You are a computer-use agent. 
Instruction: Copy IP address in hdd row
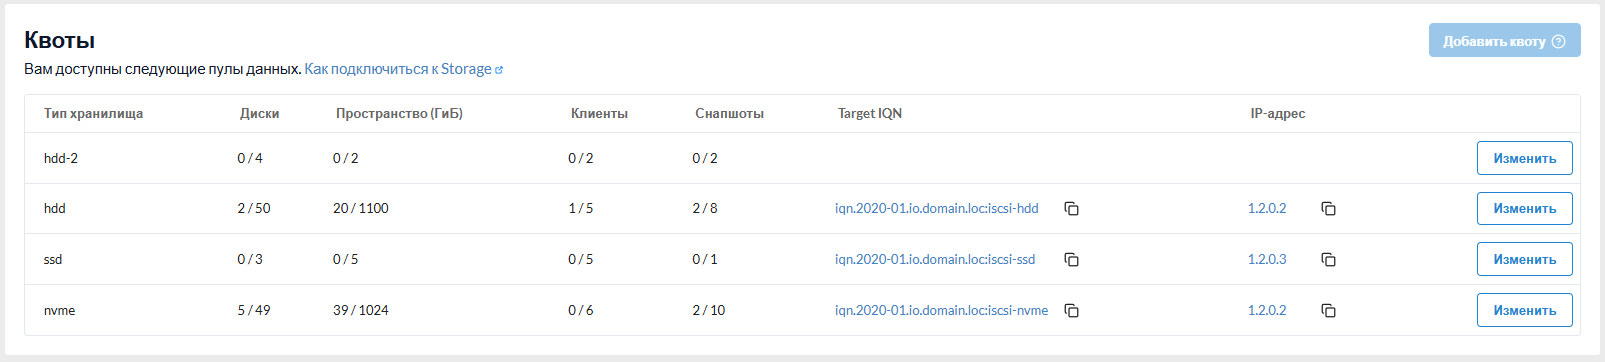click(x=1328, y=209)
